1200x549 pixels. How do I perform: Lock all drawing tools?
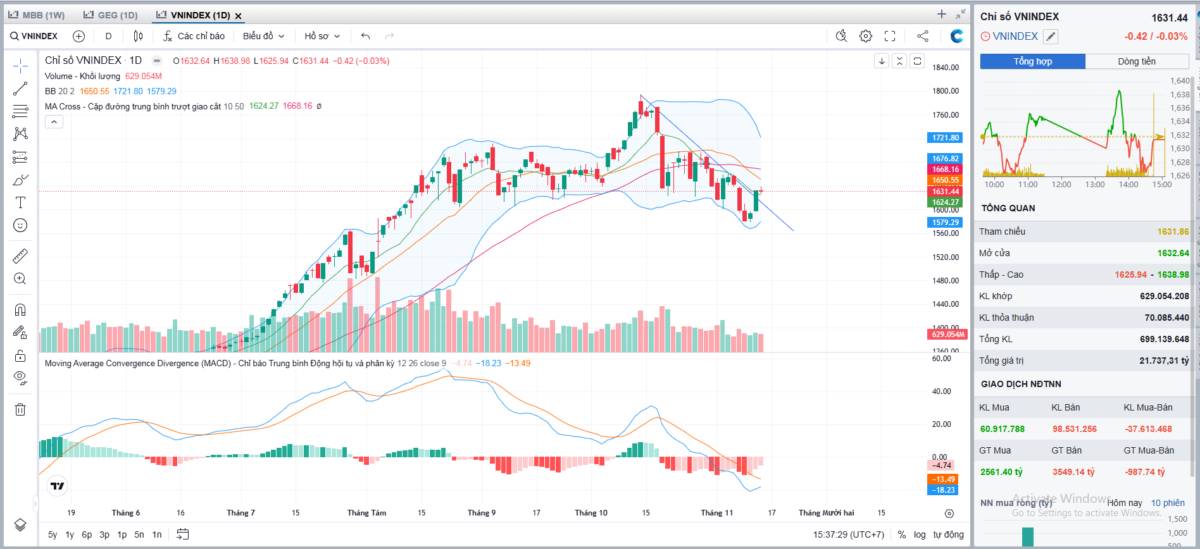[20, 355]
